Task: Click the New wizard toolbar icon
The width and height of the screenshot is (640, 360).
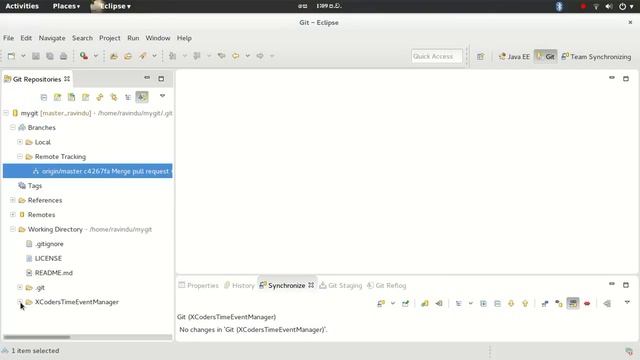Action: click(11, 56)
